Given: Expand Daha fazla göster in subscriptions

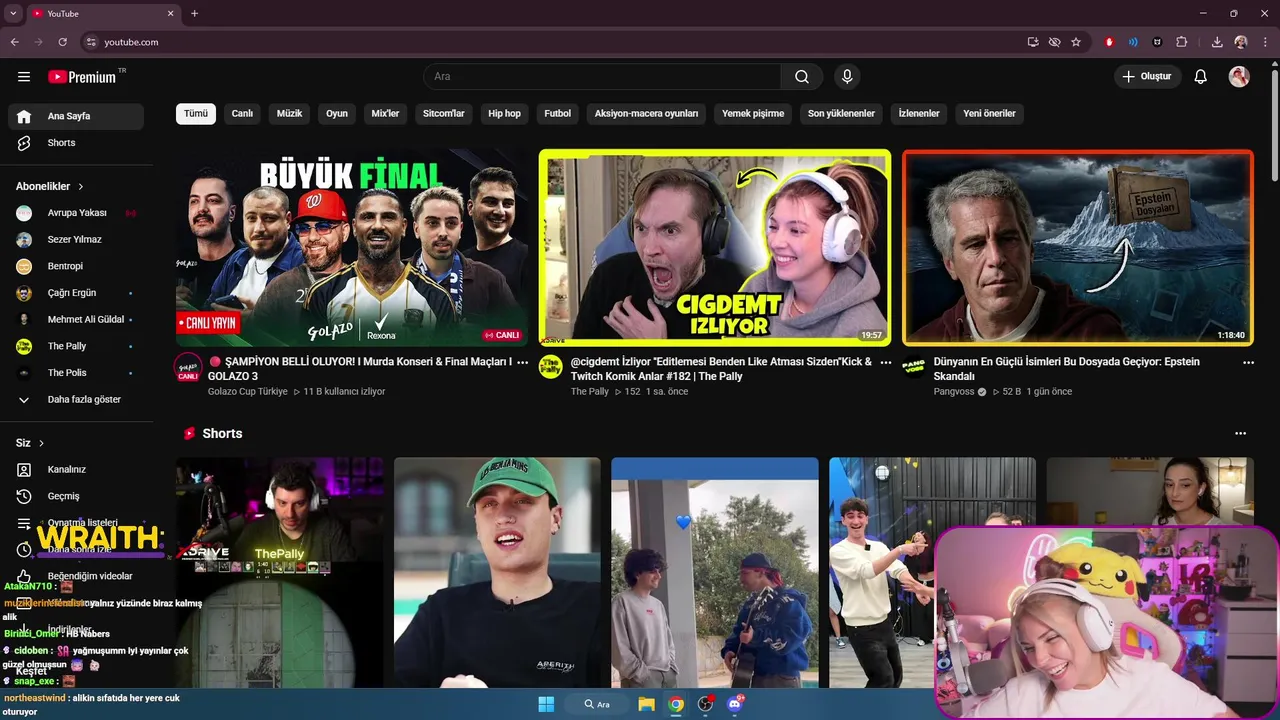Looking at the screenshot, I should pyautogui.click(x=76, y=400).
